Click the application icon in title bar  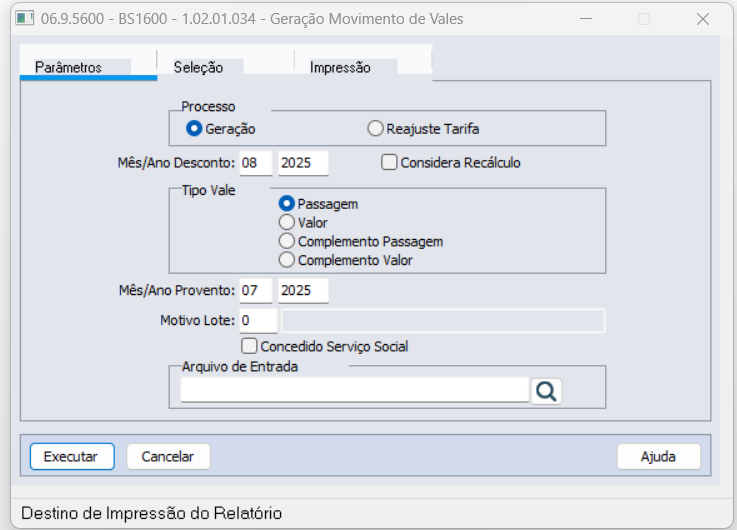pos(24,19)
